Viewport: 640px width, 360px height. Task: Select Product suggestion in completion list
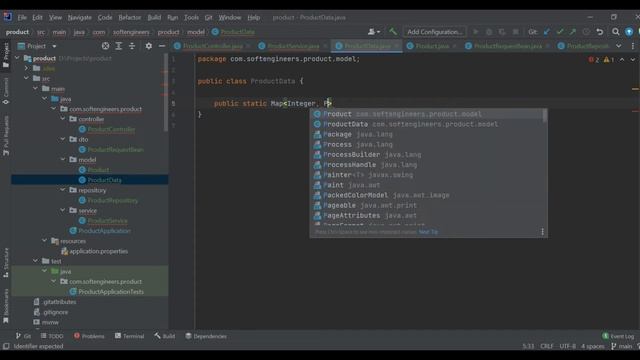[x=427, y=114]
